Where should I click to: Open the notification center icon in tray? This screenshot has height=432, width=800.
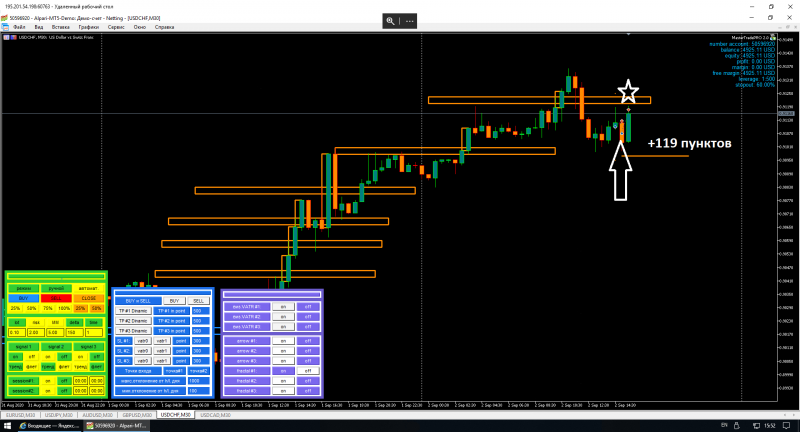[786, 425]
